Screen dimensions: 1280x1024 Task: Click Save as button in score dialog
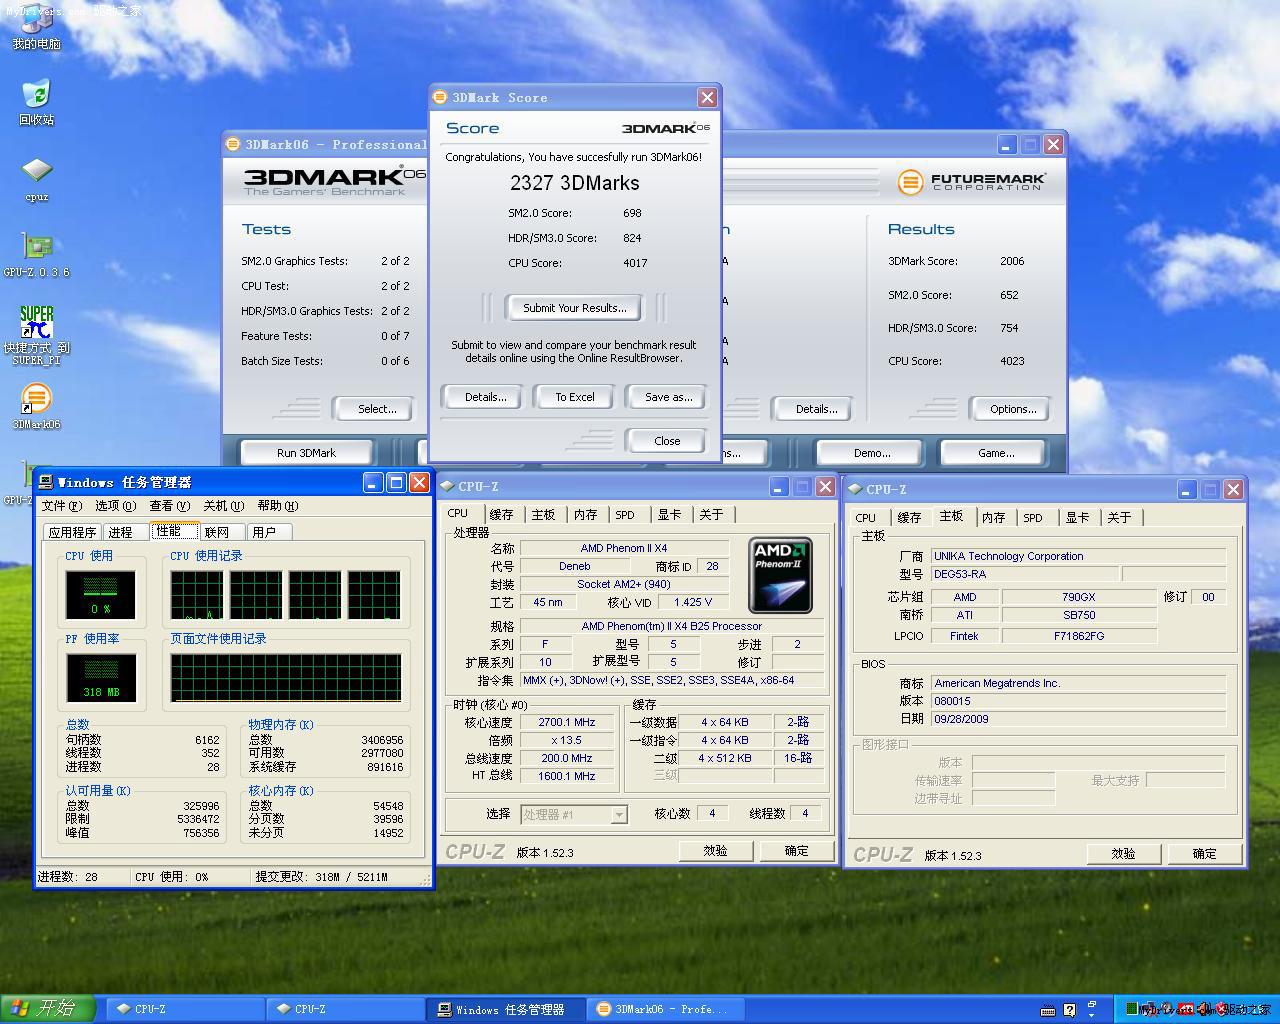668,397
